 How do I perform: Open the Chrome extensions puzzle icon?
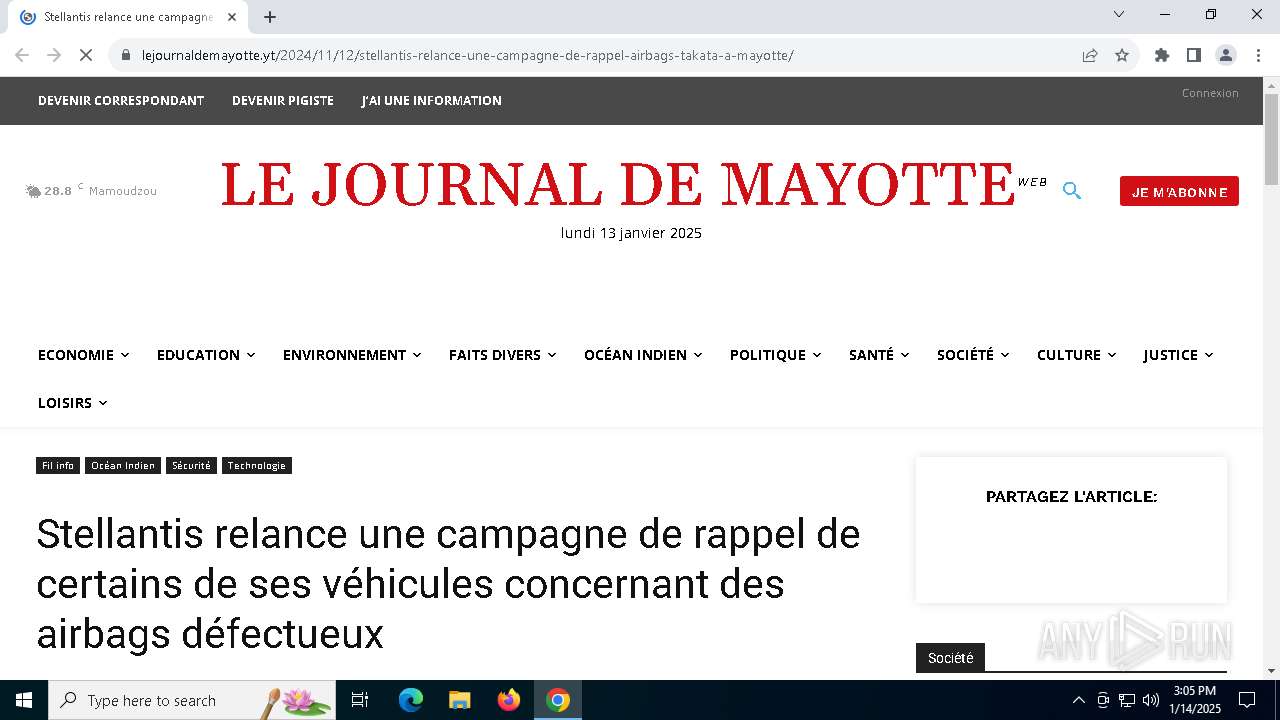point(1162,55)
